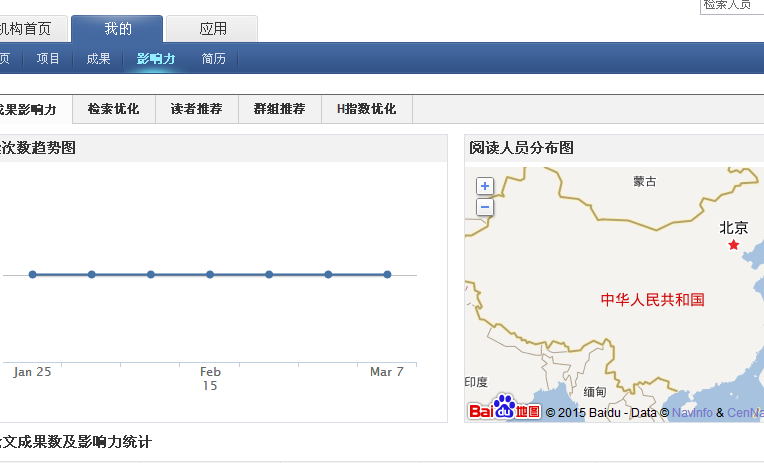
Task: Switch to the 检索优化 sub-tab
Action: [114, 109]
